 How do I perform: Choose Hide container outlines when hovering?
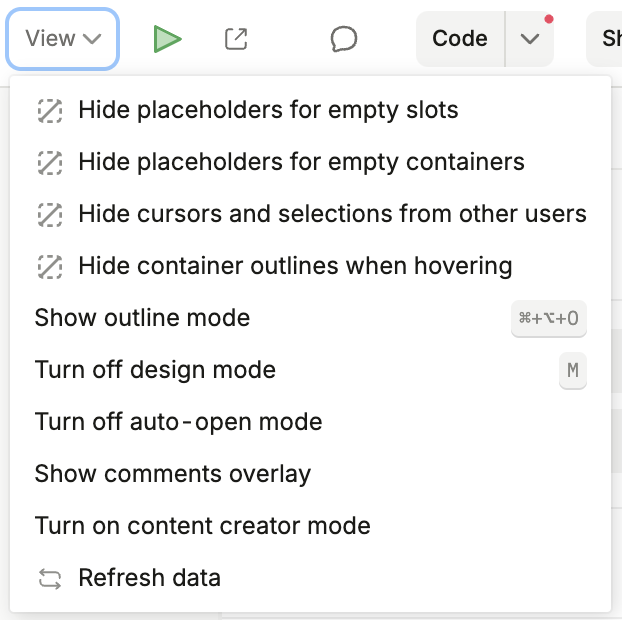coord(311,266)
